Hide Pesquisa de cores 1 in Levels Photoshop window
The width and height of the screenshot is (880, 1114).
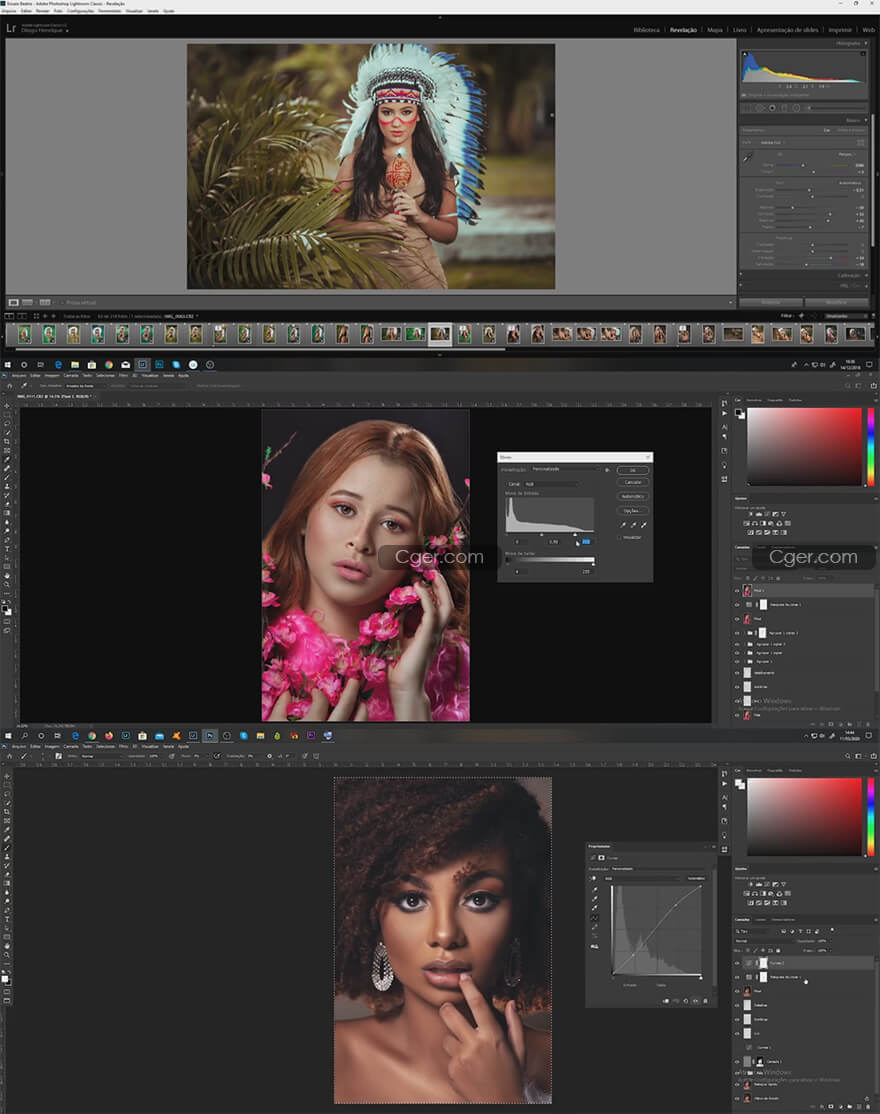tap(737, 605)
